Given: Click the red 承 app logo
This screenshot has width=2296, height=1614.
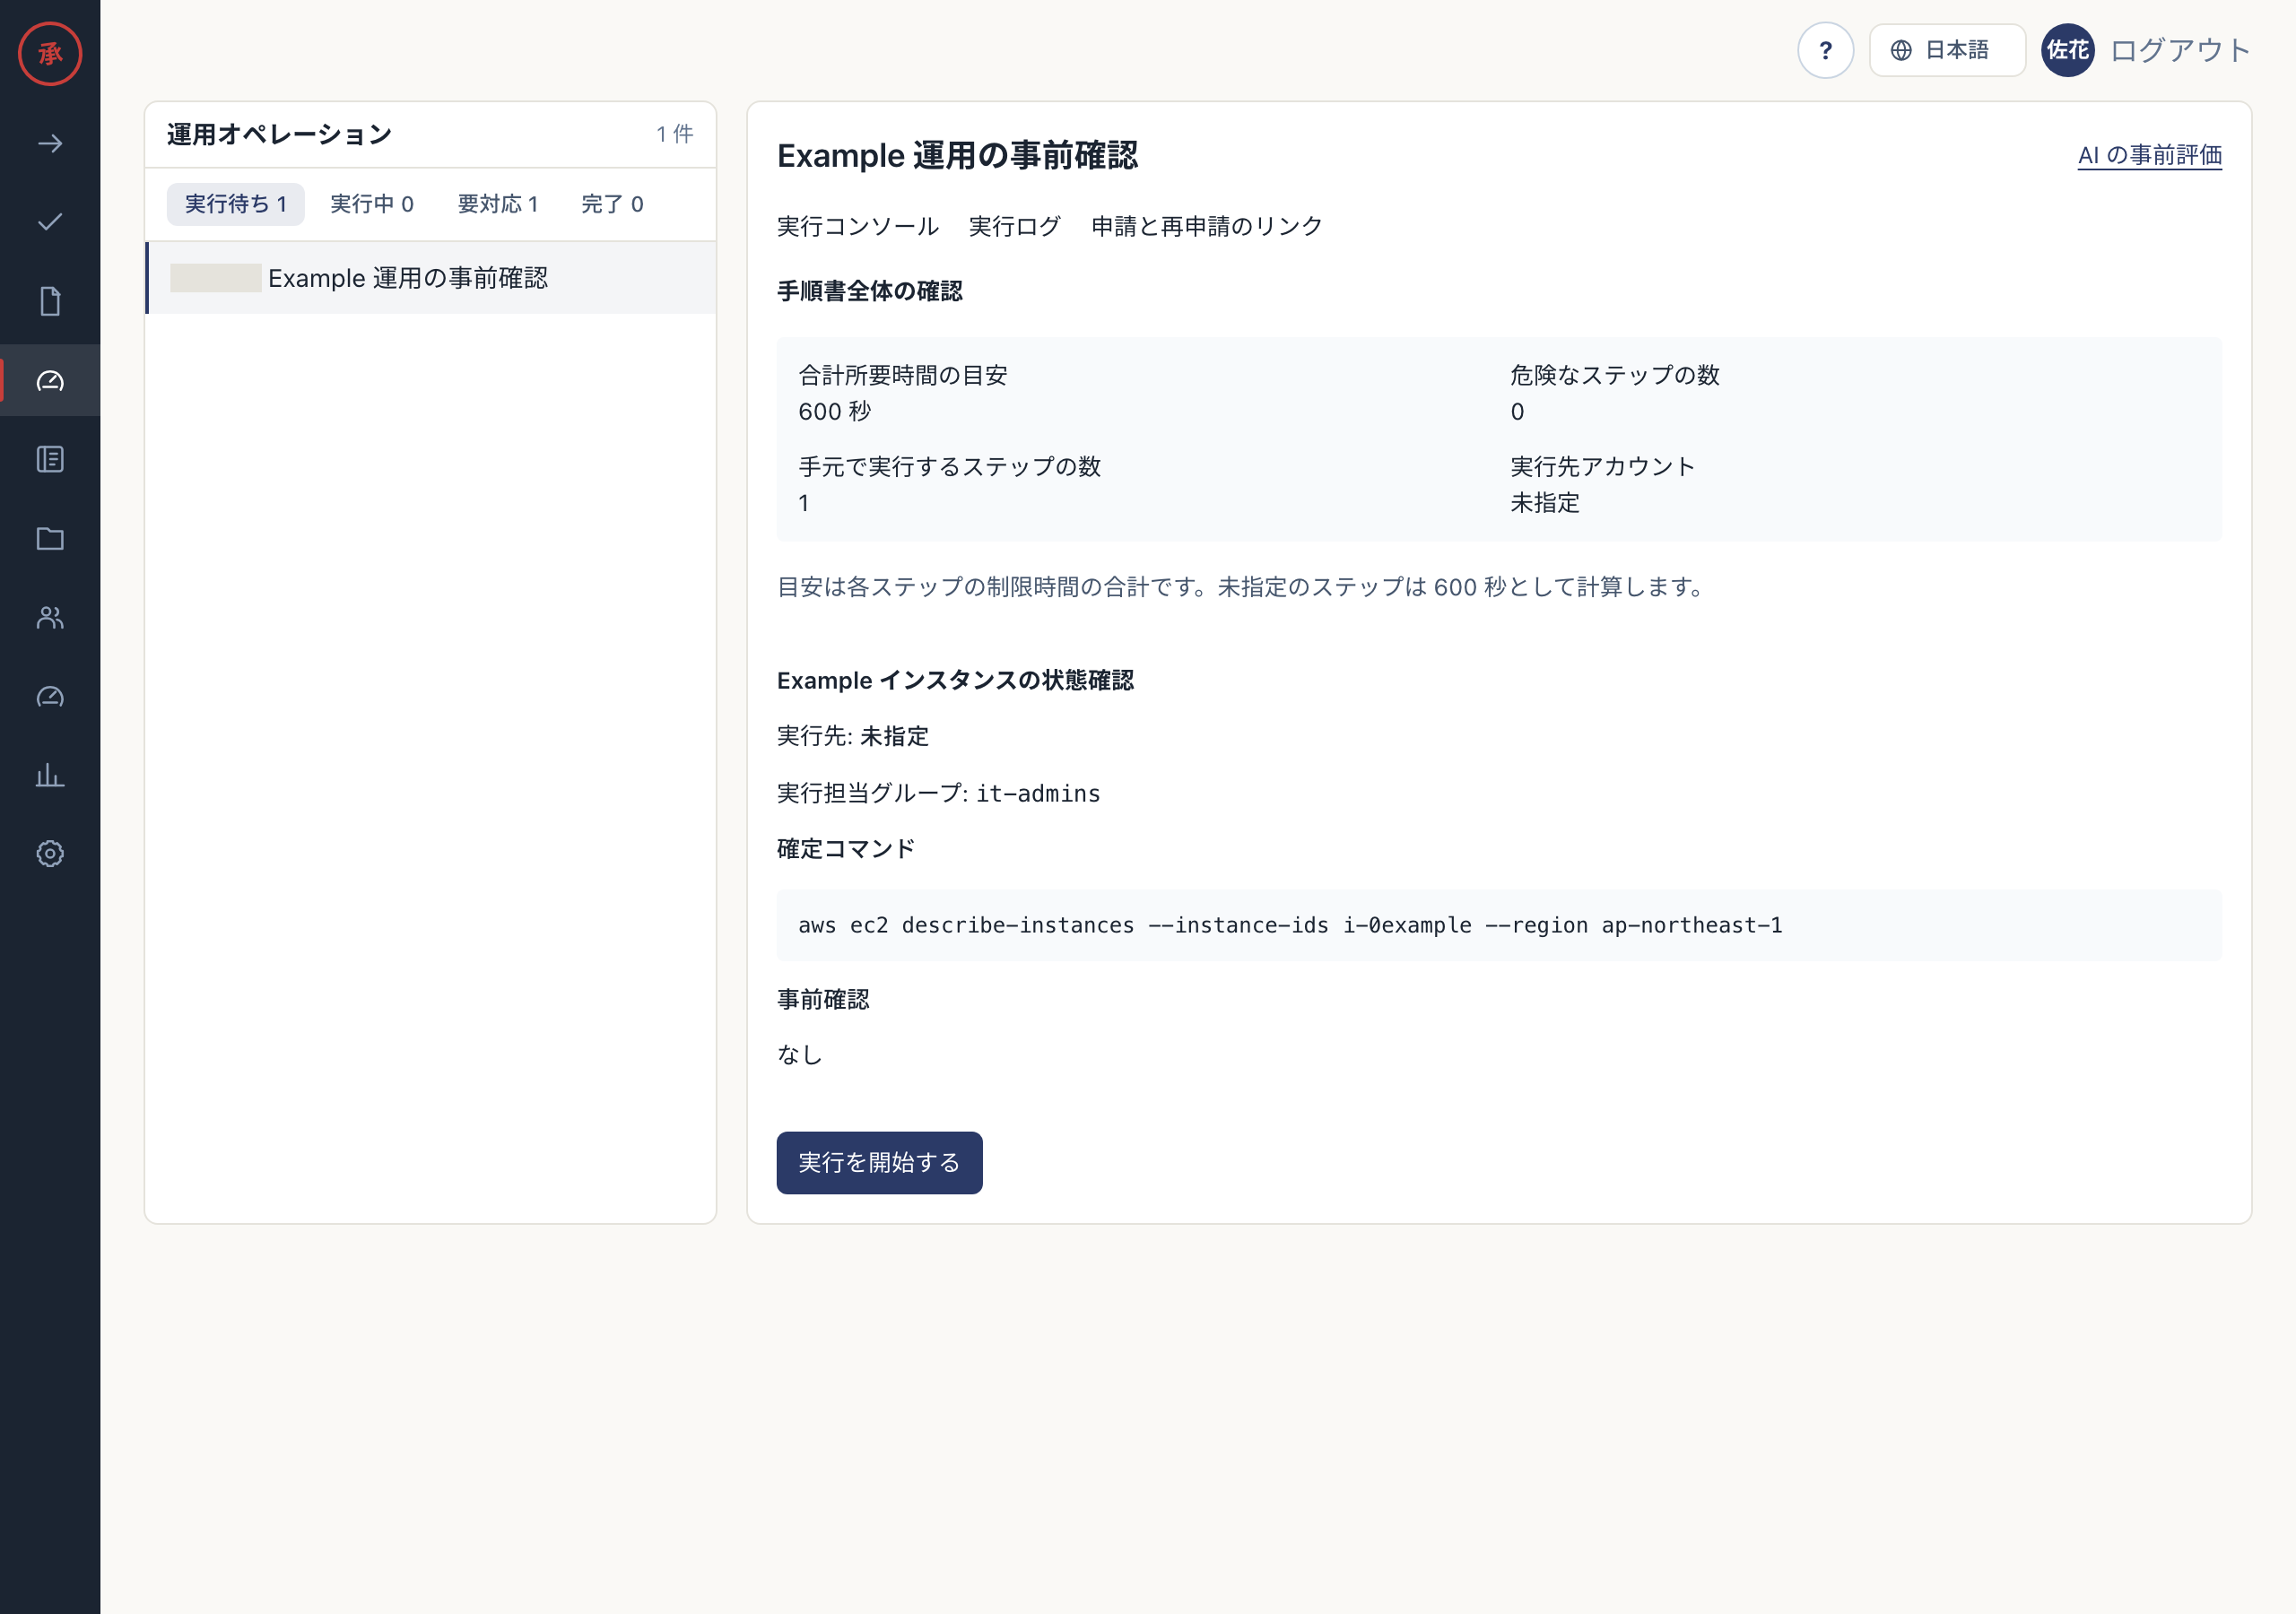Looking at the screenshot, I should point(50,54).
